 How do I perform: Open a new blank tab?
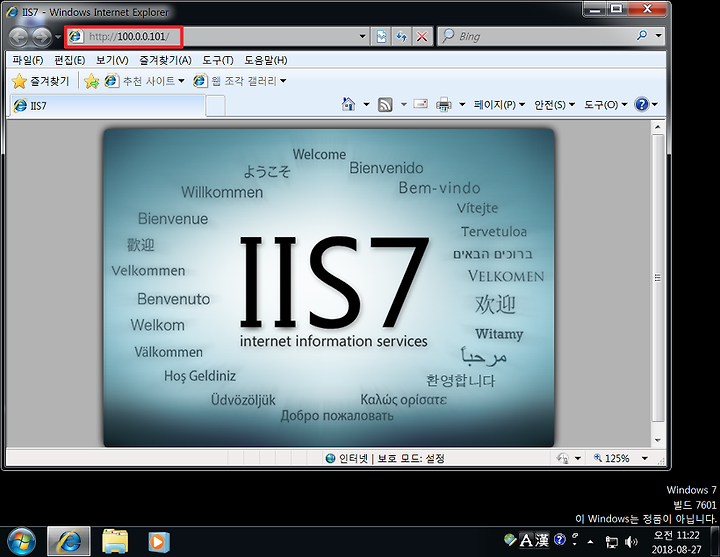[x=215, y=106]
